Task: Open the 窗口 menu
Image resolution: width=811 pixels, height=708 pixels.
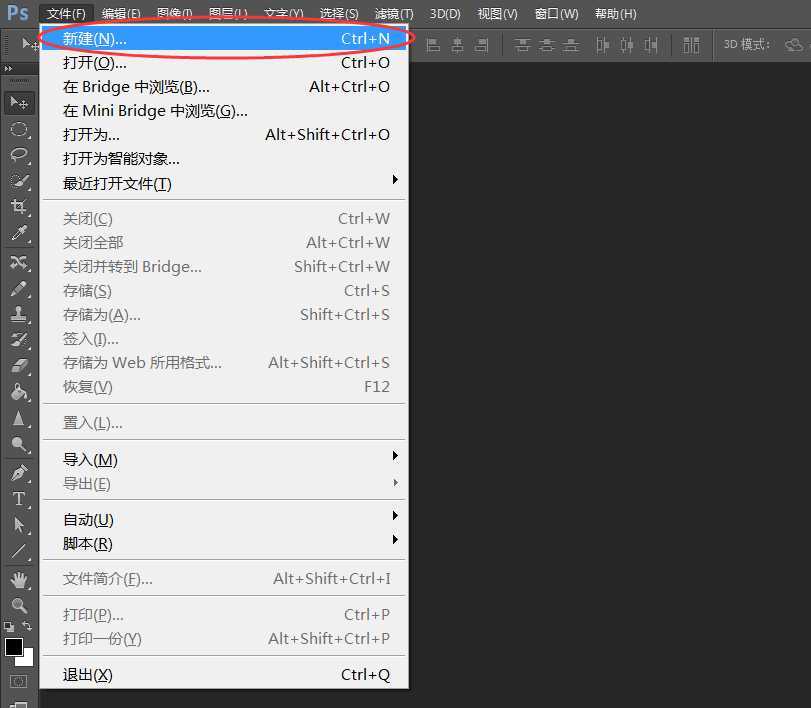Action: (x=556, y=13)
